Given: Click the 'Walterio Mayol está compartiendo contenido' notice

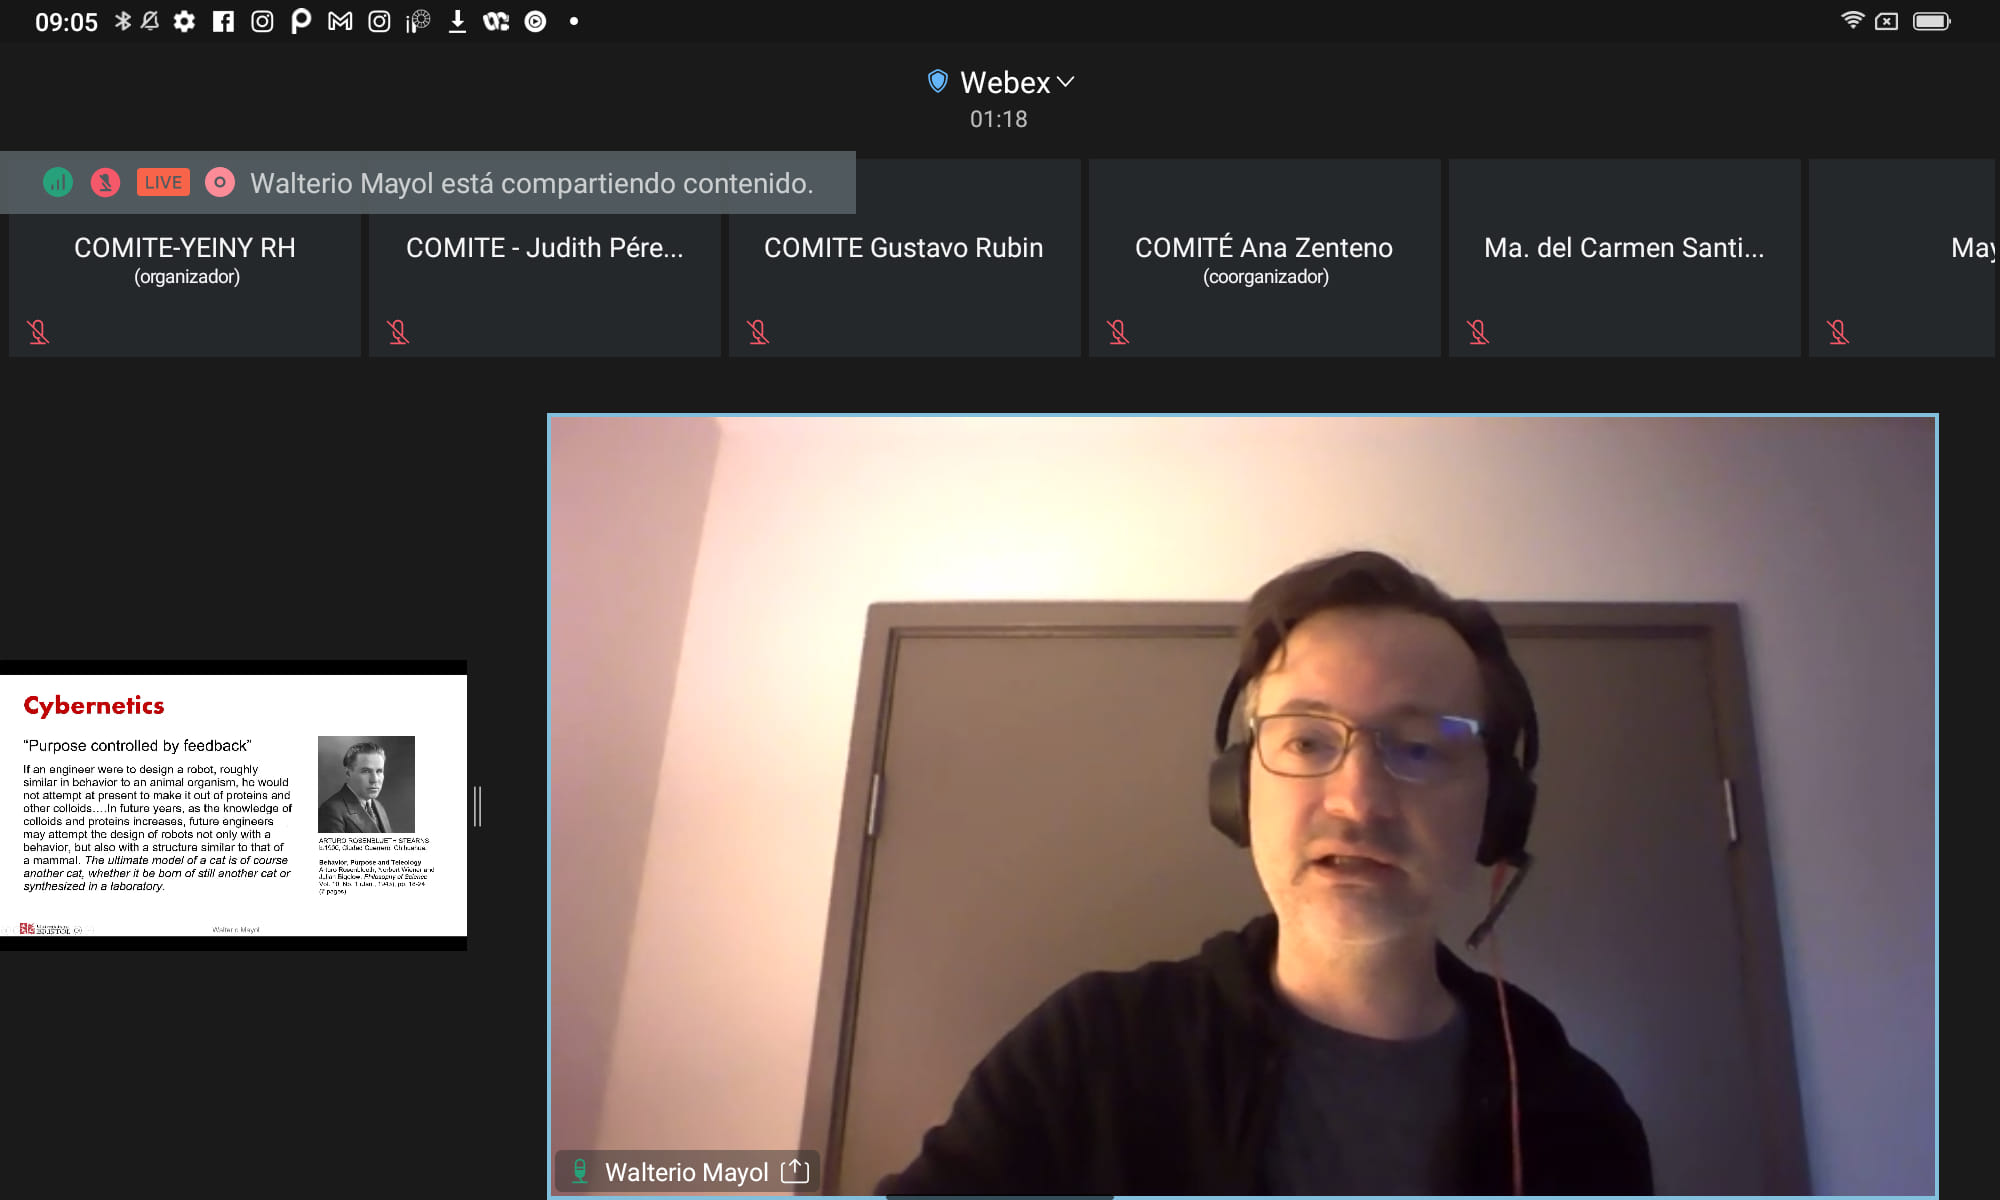Looking at the screenshot, I should (x=531, y=183).
